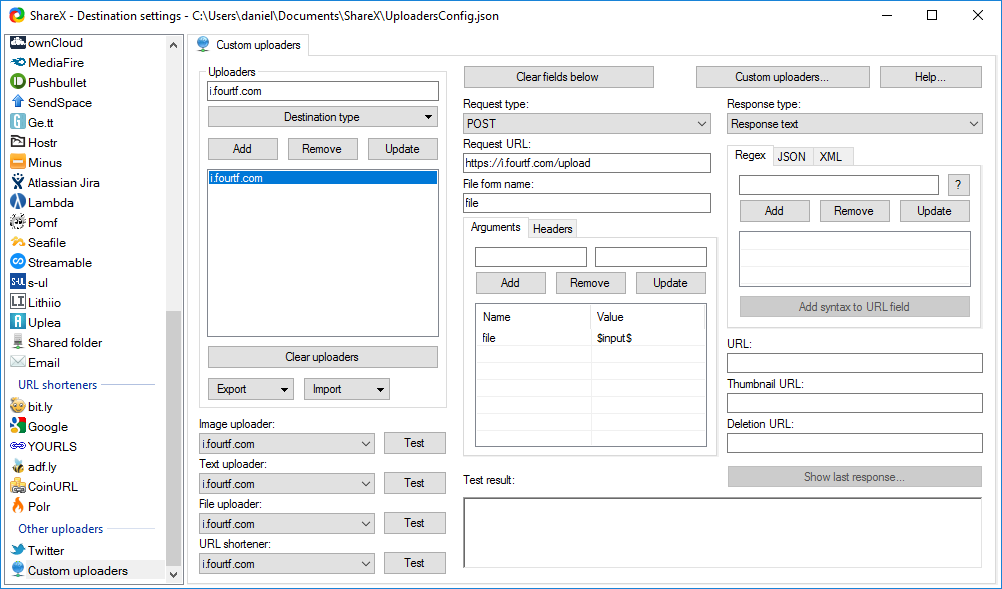Click the Lambda icon
Viewport: 1002px width, 589px height.
(x=18, y=203)
